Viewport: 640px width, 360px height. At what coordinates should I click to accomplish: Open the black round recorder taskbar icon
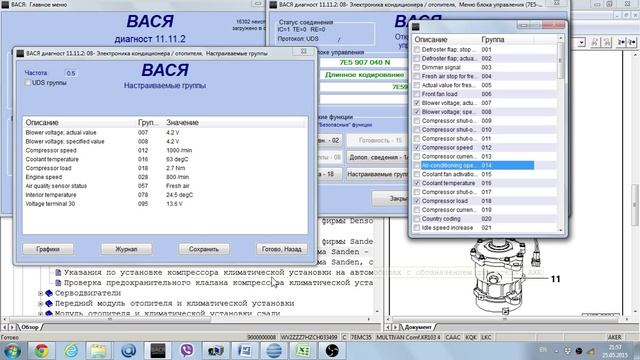[332, 351]
